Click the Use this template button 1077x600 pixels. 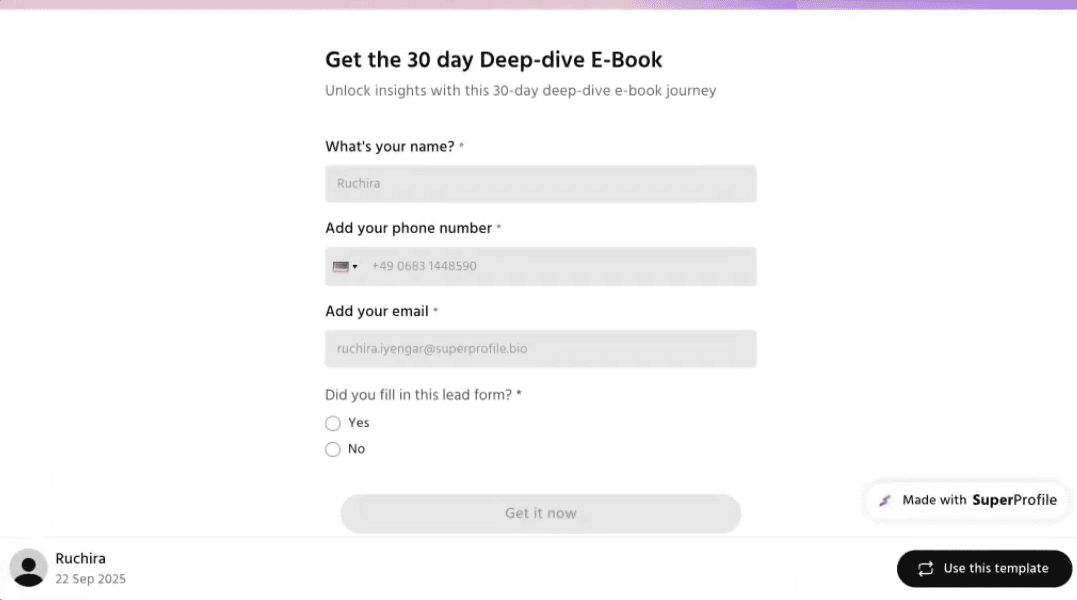coord(984,568)
